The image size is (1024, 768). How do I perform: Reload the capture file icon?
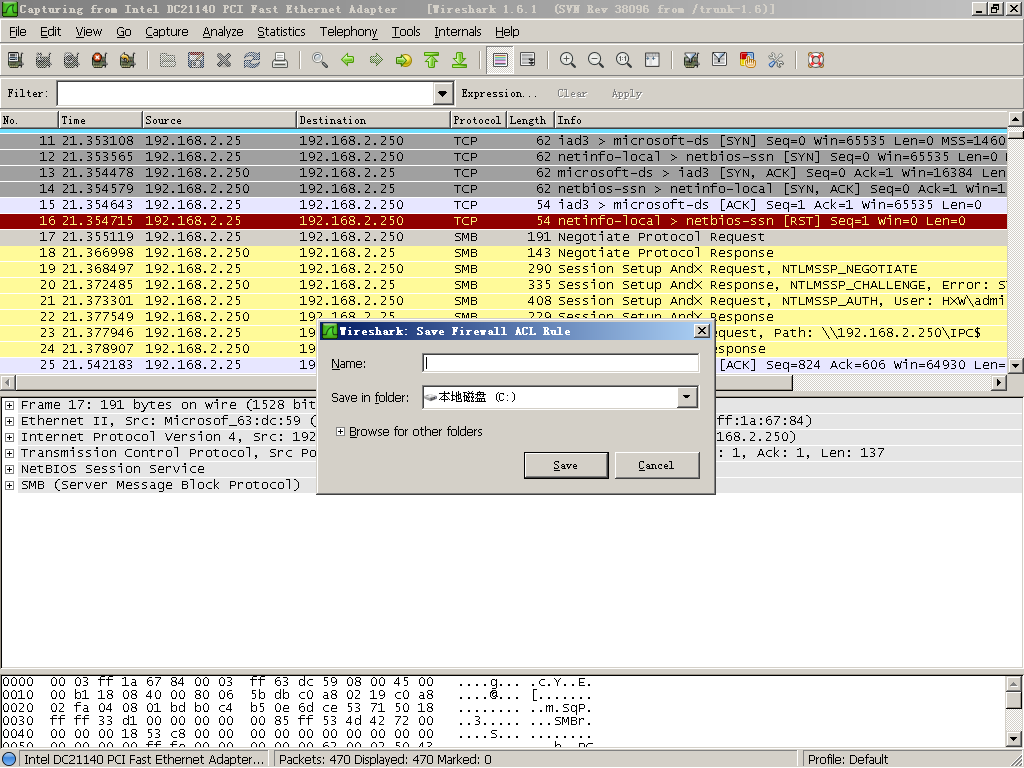click(252, 60)
